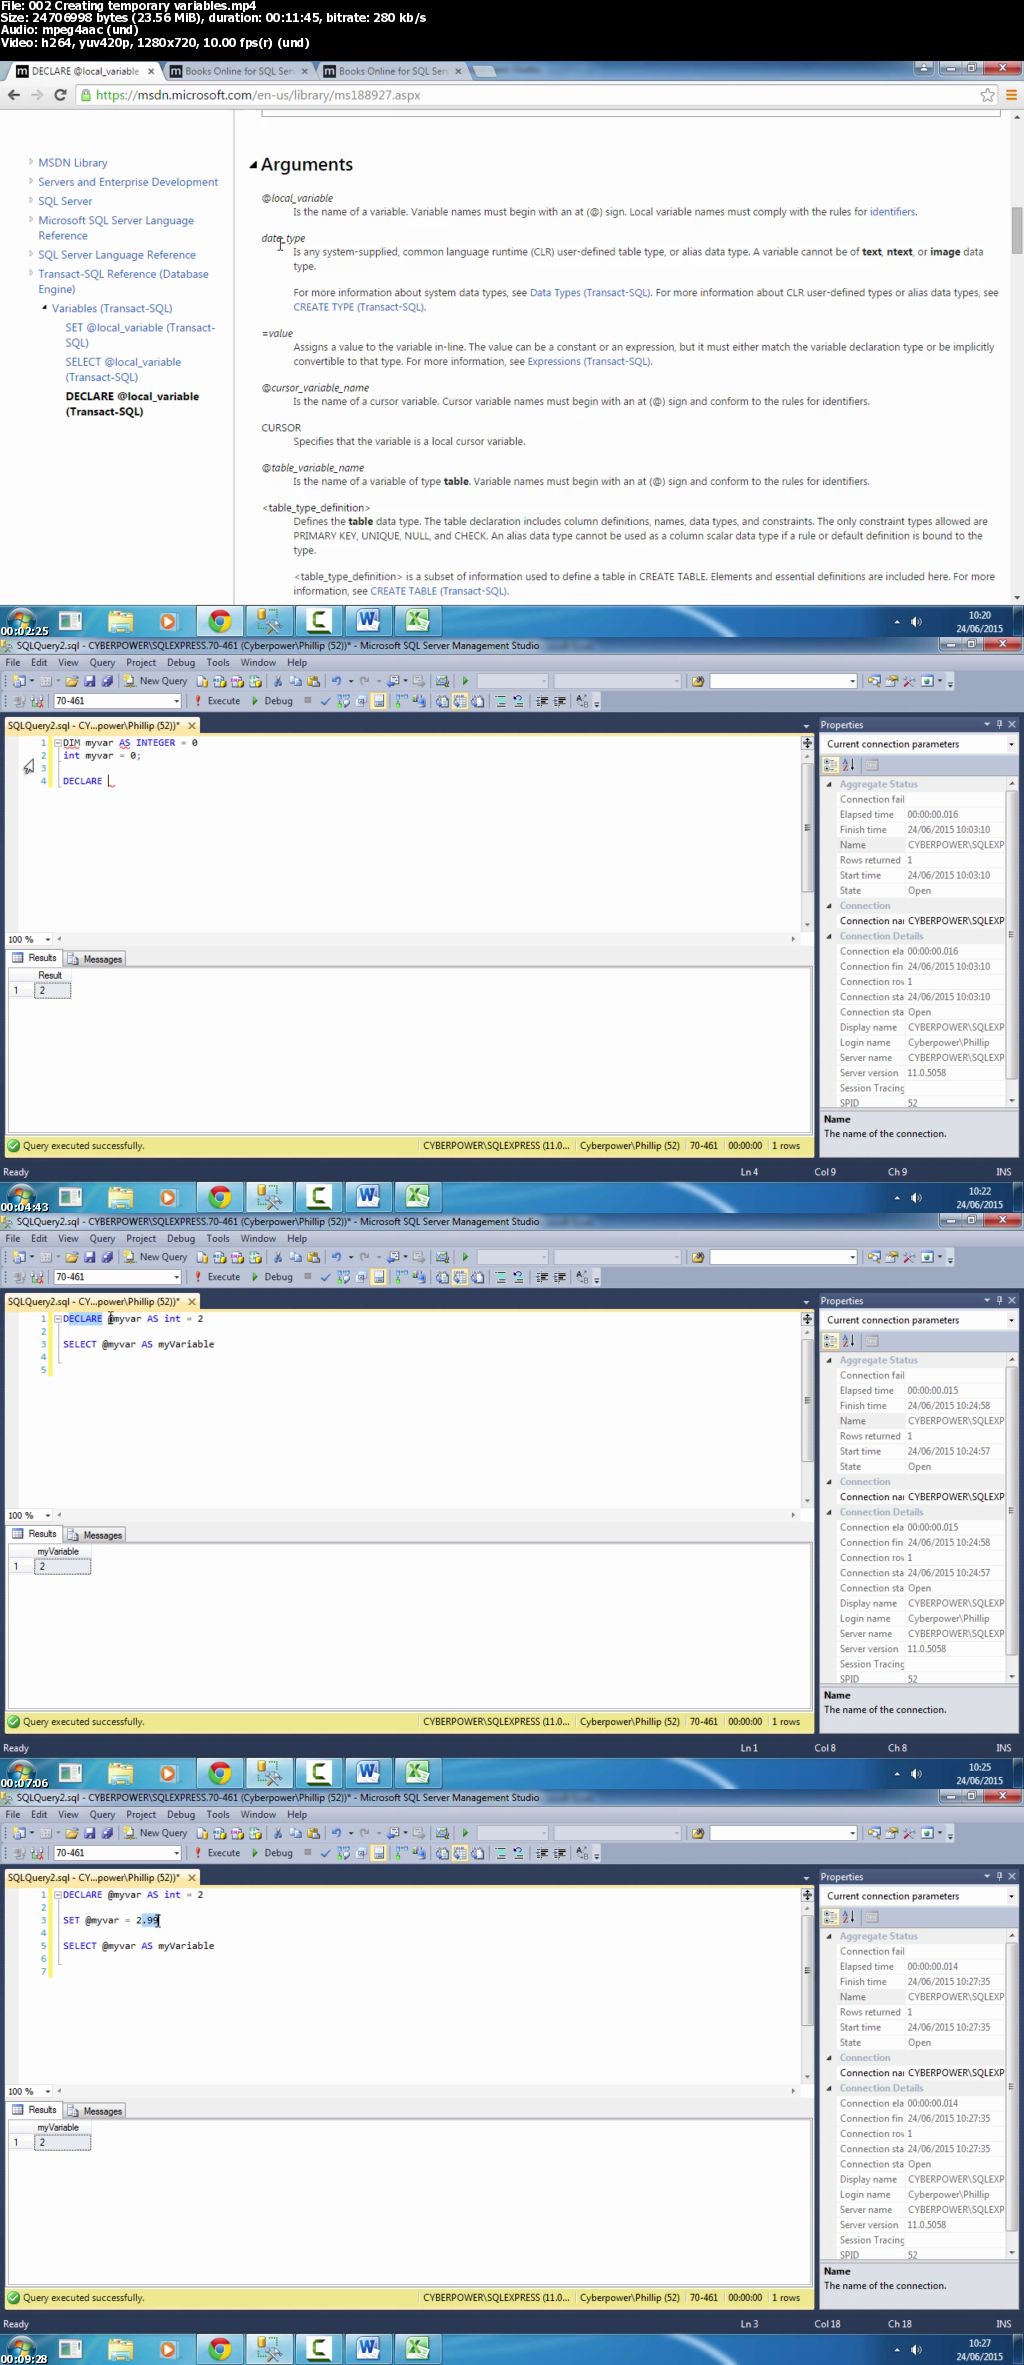1024x2365 pixels.
Task: Click Debug in SSMS window with SET @myvar
Action: (271, 1853)
